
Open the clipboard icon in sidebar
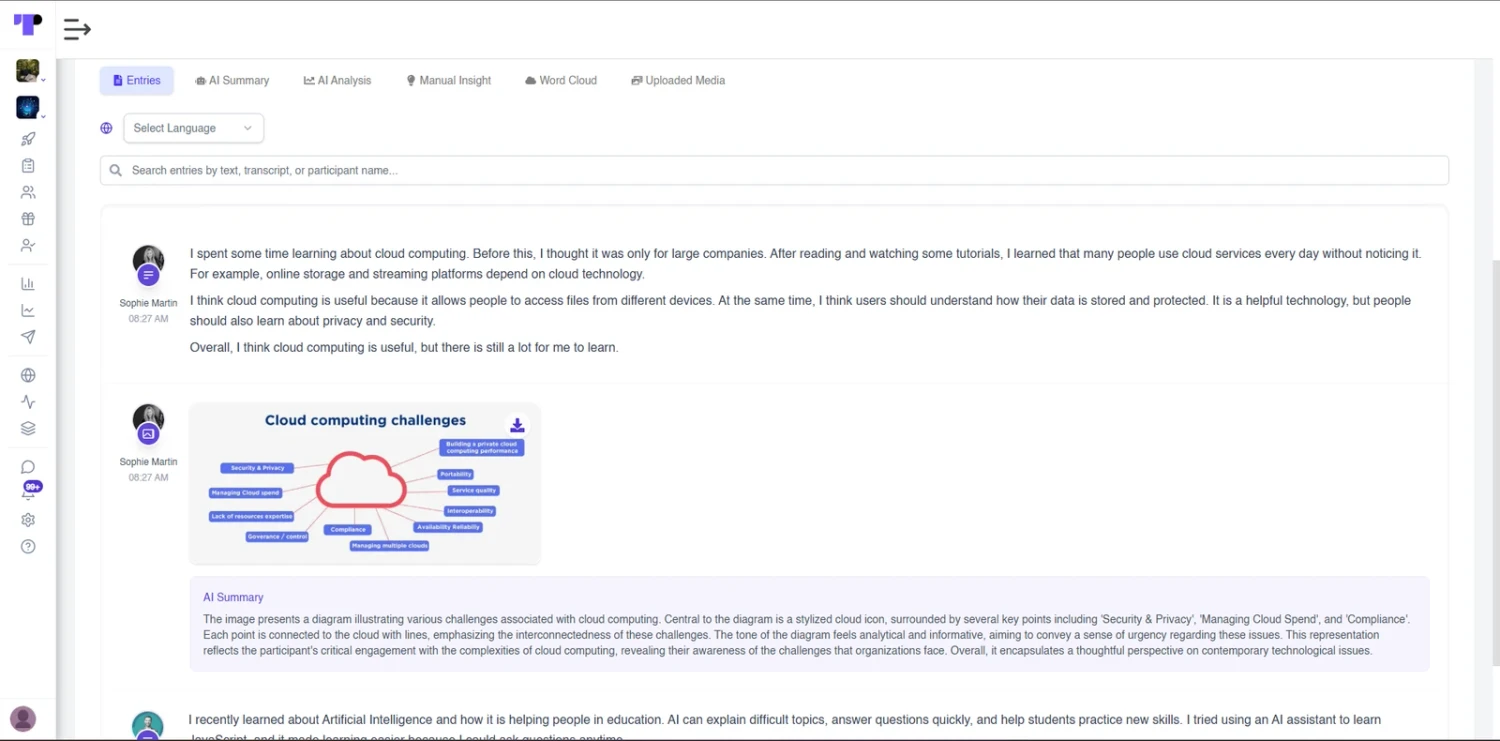pos(28,166)
